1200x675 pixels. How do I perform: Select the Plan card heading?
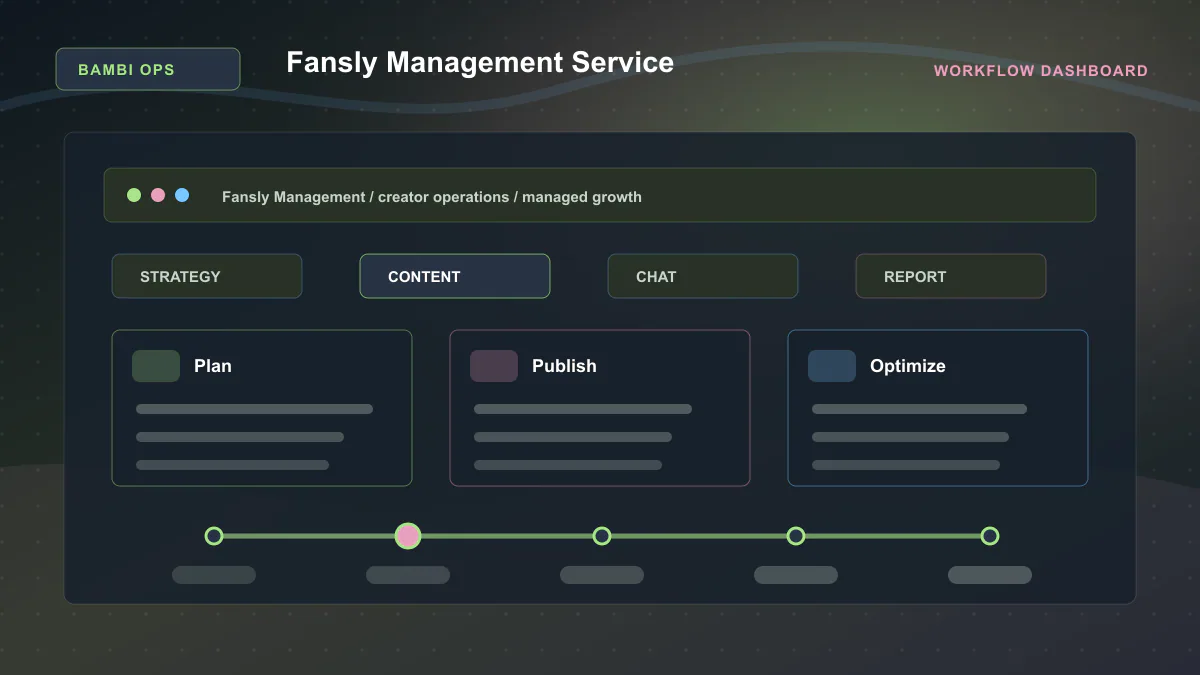point(213,366)
